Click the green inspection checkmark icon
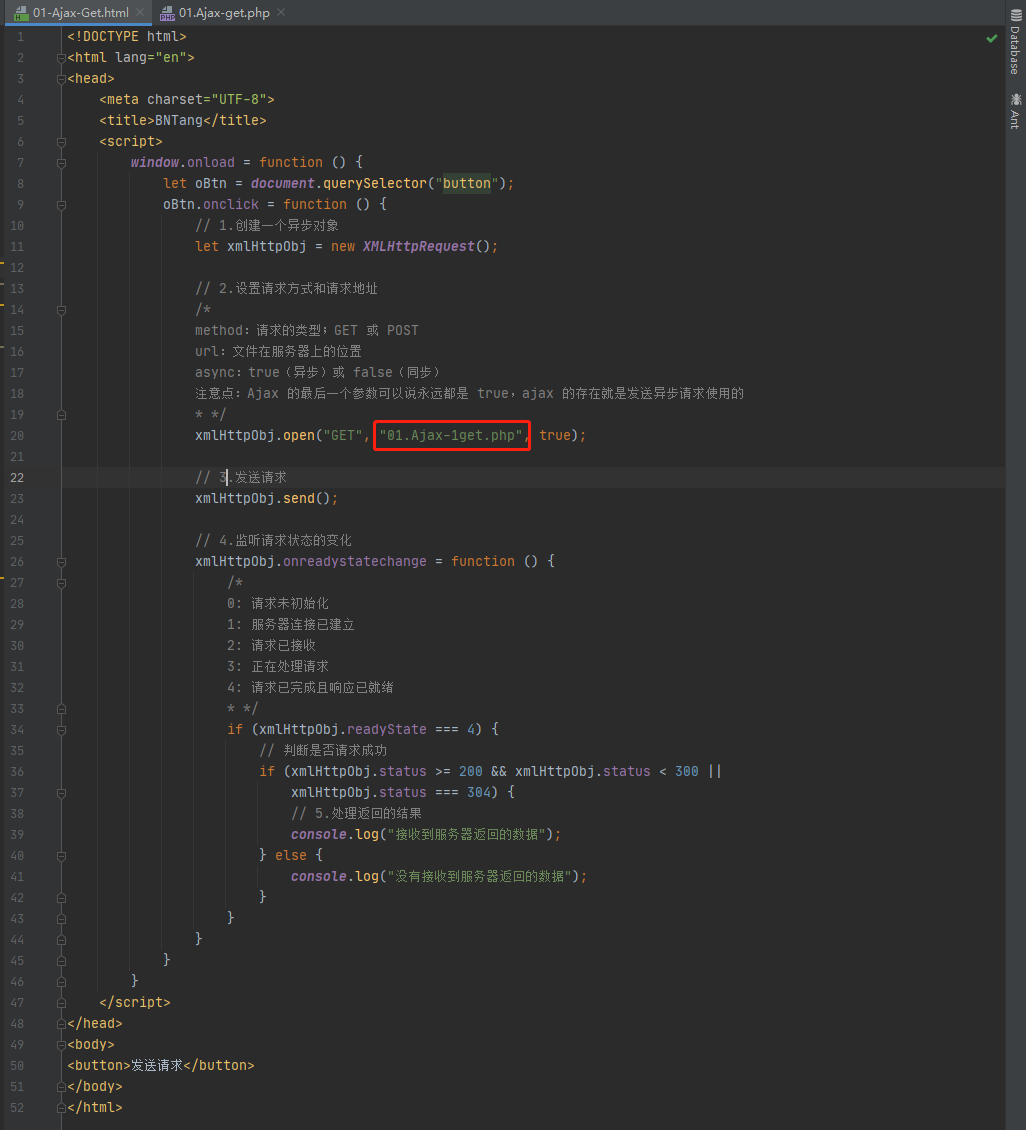The image size is (1026, 1130). pos(991,37)
